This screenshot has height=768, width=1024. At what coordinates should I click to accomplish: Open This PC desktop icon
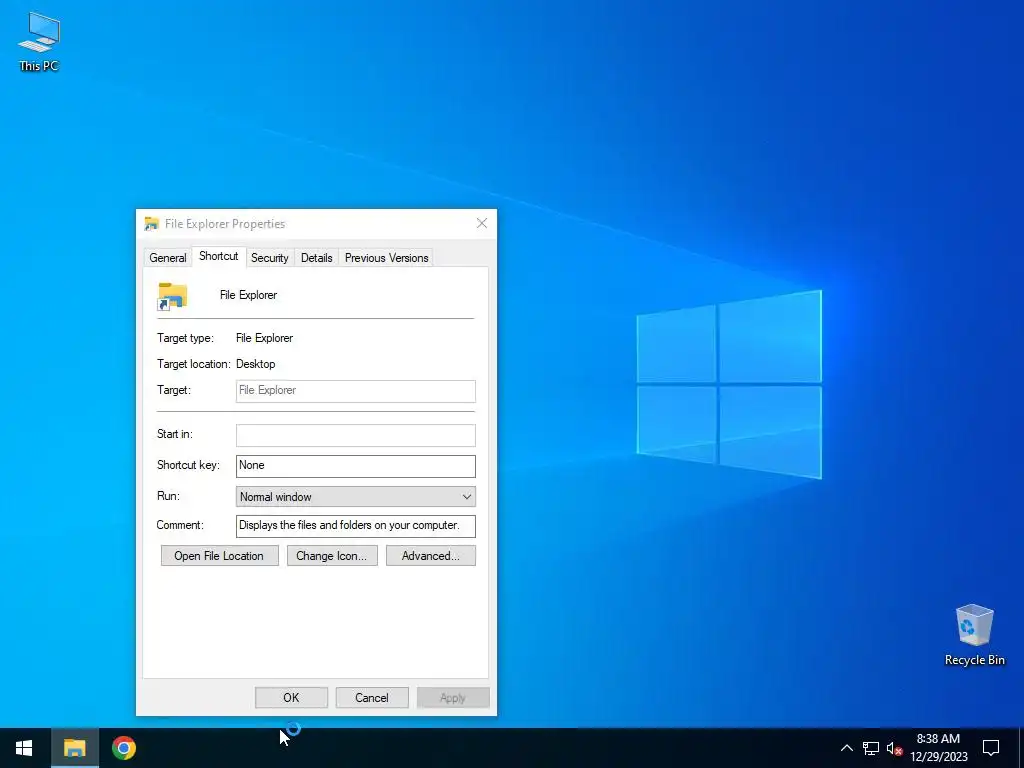(x=39, y=41)
